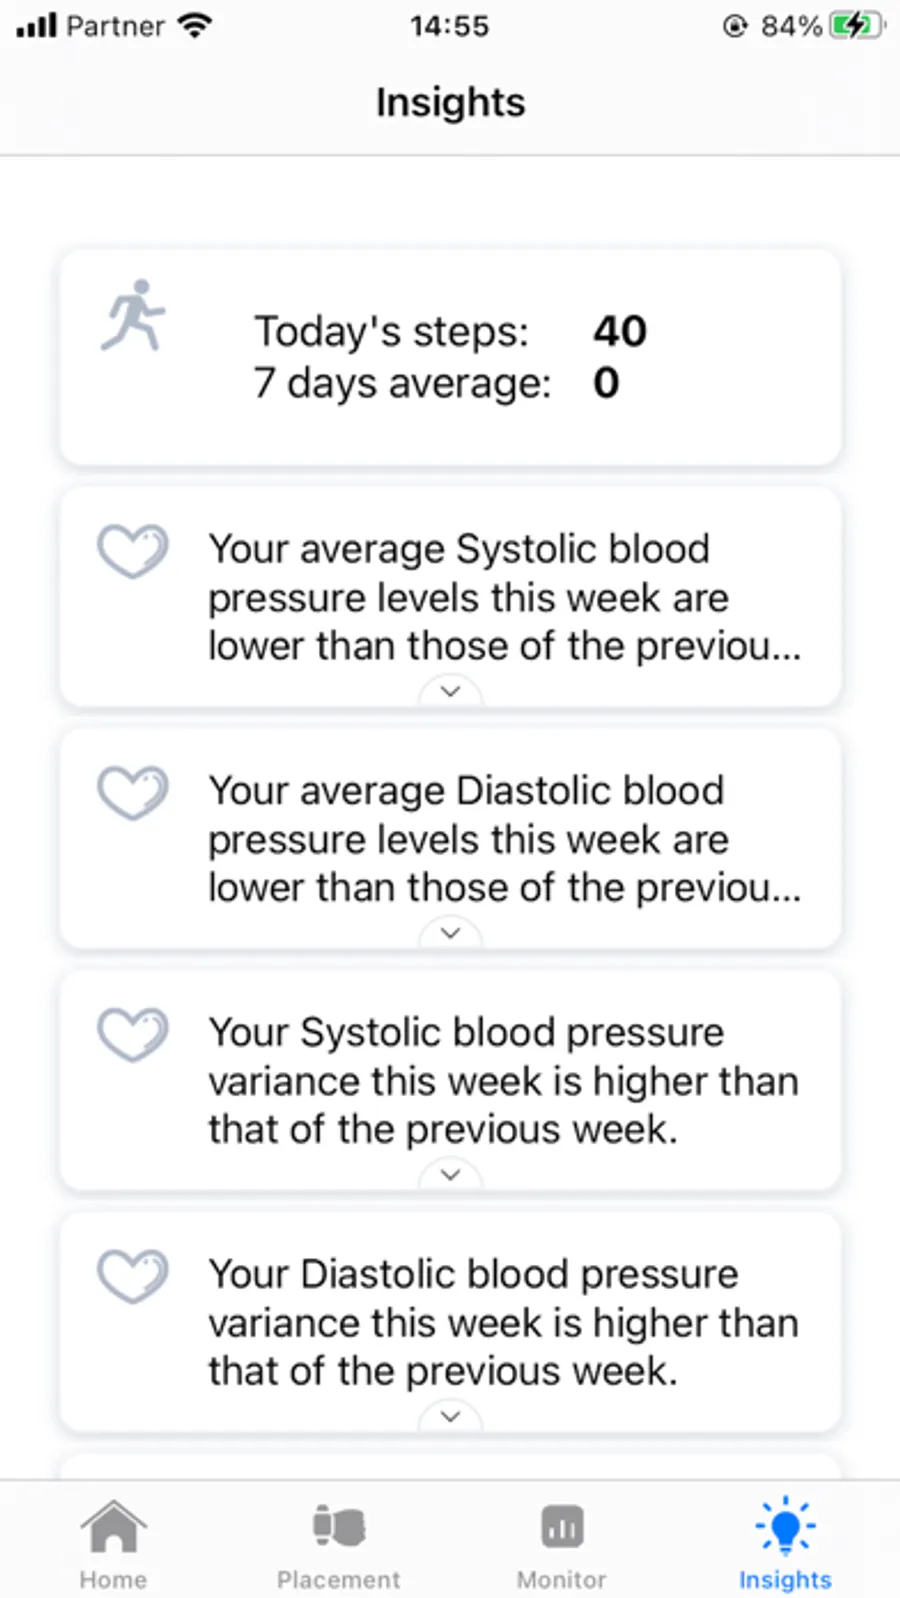Expand the average Diastolic blood pressure insight
The height and width of the screenshot is (1598, 900).
point(450,933)
